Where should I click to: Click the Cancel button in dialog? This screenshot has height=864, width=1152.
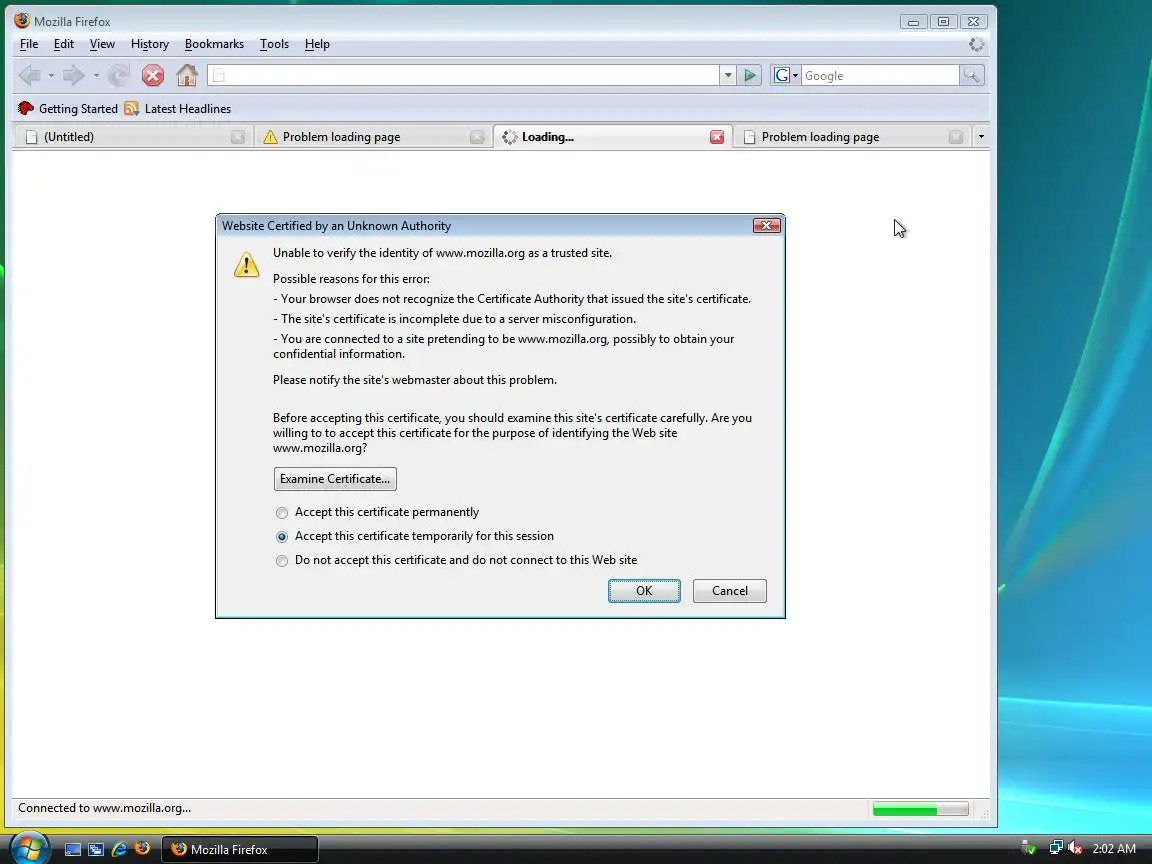pos(730,591)
